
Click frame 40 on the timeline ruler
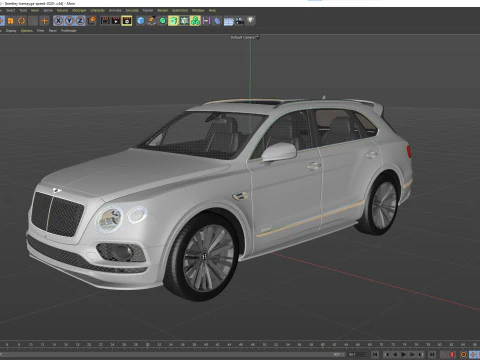(x=206, y=344)
